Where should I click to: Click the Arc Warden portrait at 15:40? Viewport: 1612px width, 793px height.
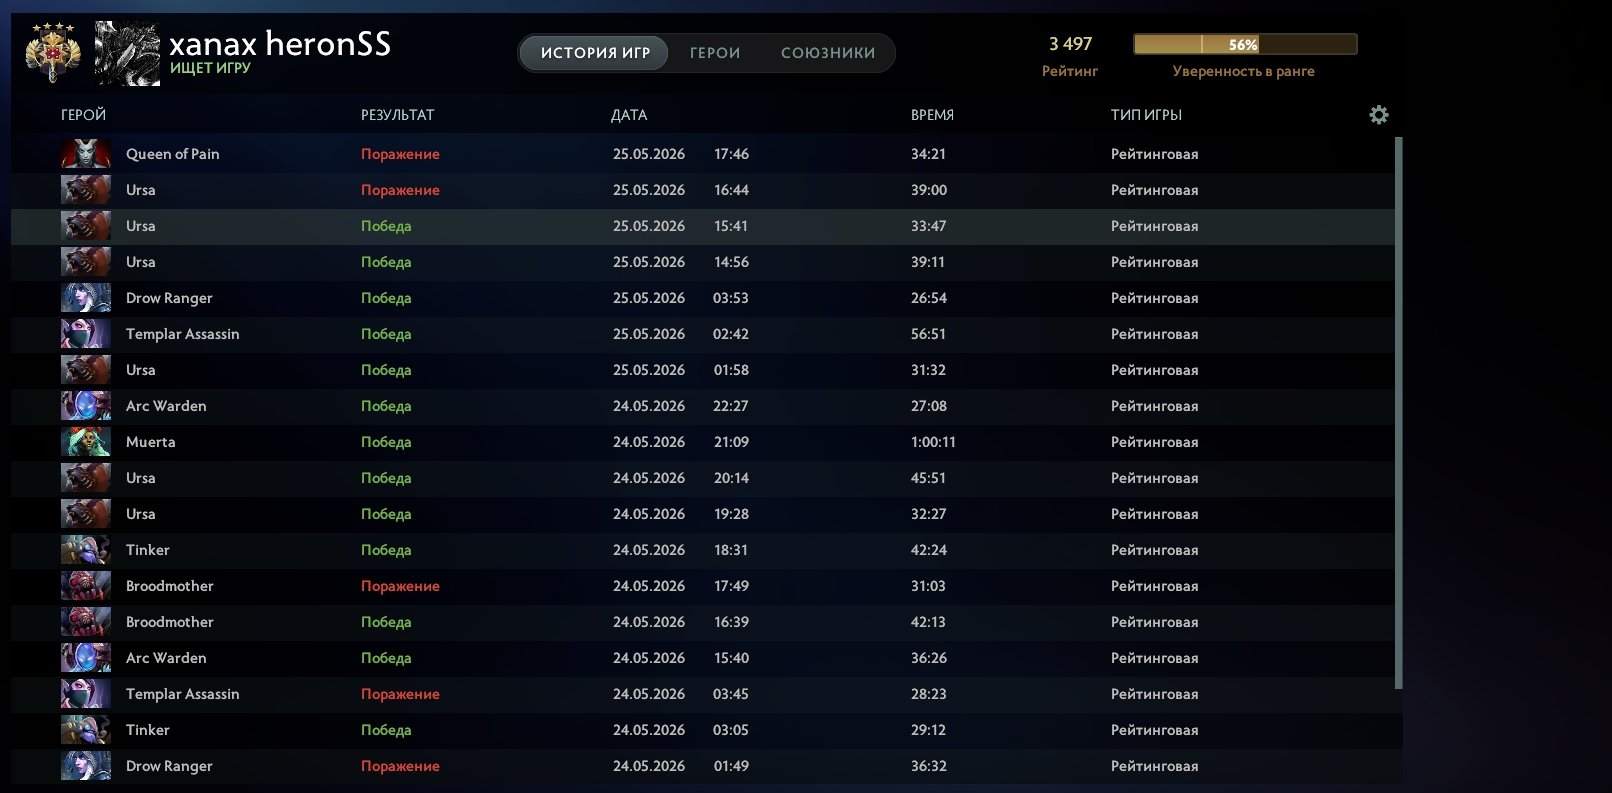tap(86, 658)
